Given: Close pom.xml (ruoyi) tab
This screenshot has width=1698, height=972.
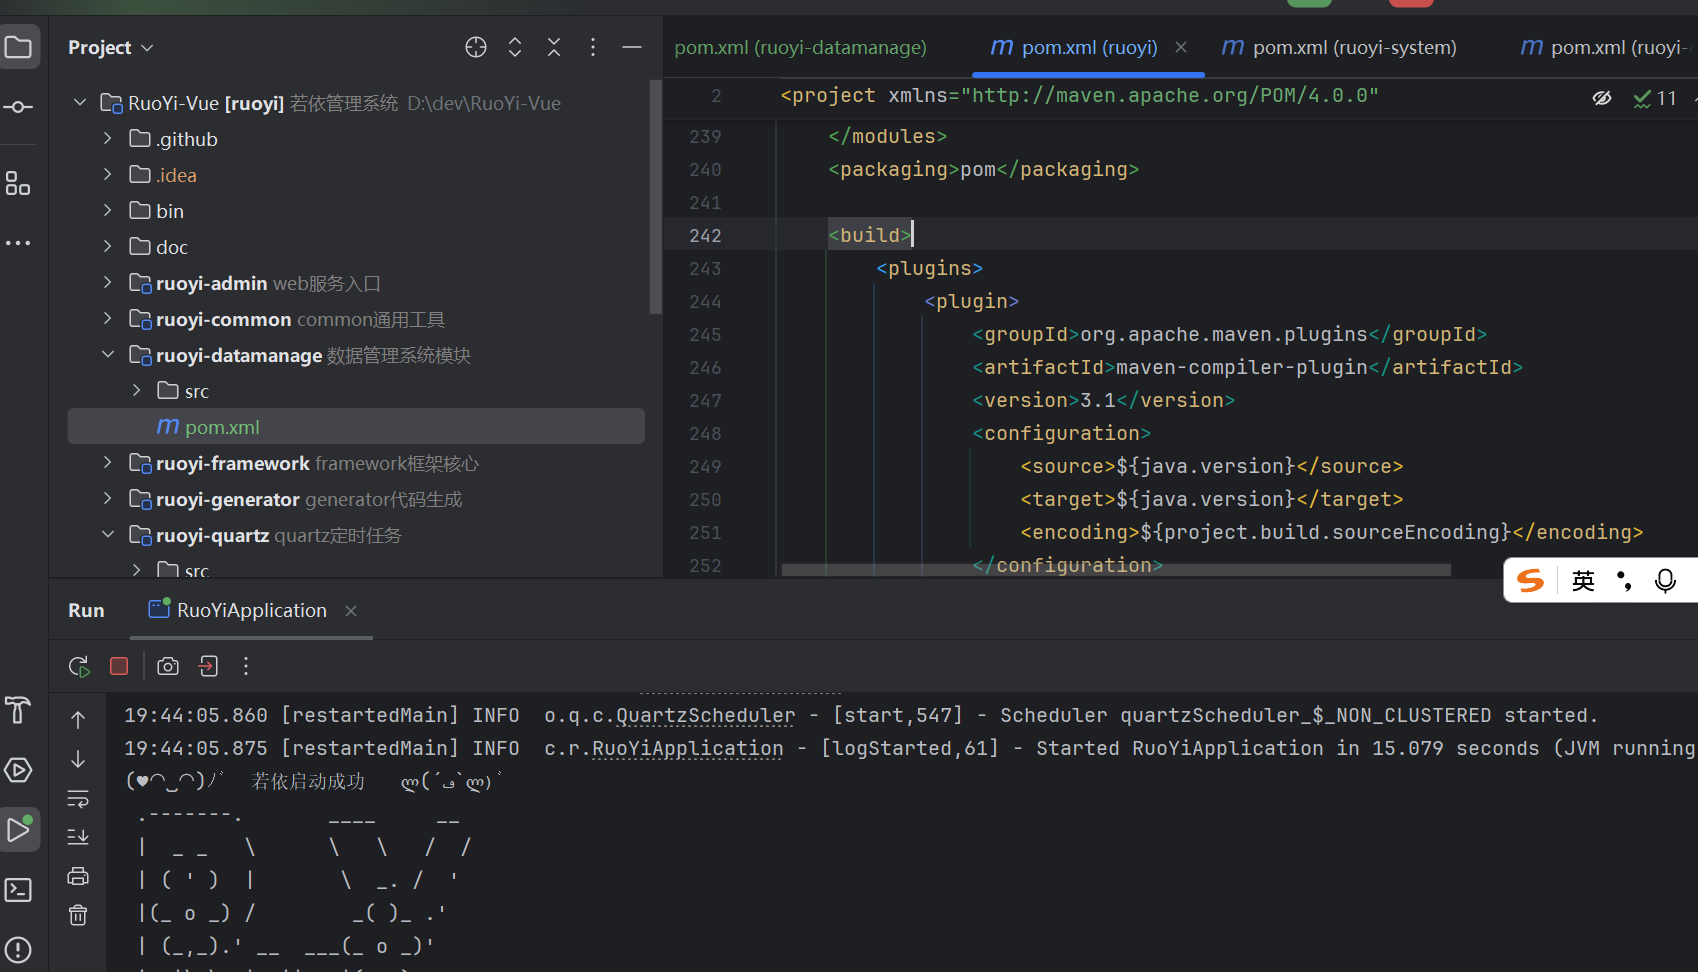Looking at the screenshot, I should (1181, 47).
